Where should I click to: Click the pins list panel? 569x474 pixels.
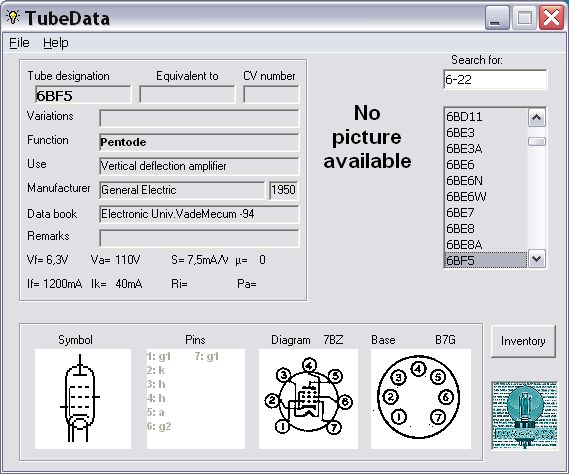tap(196, 399)
